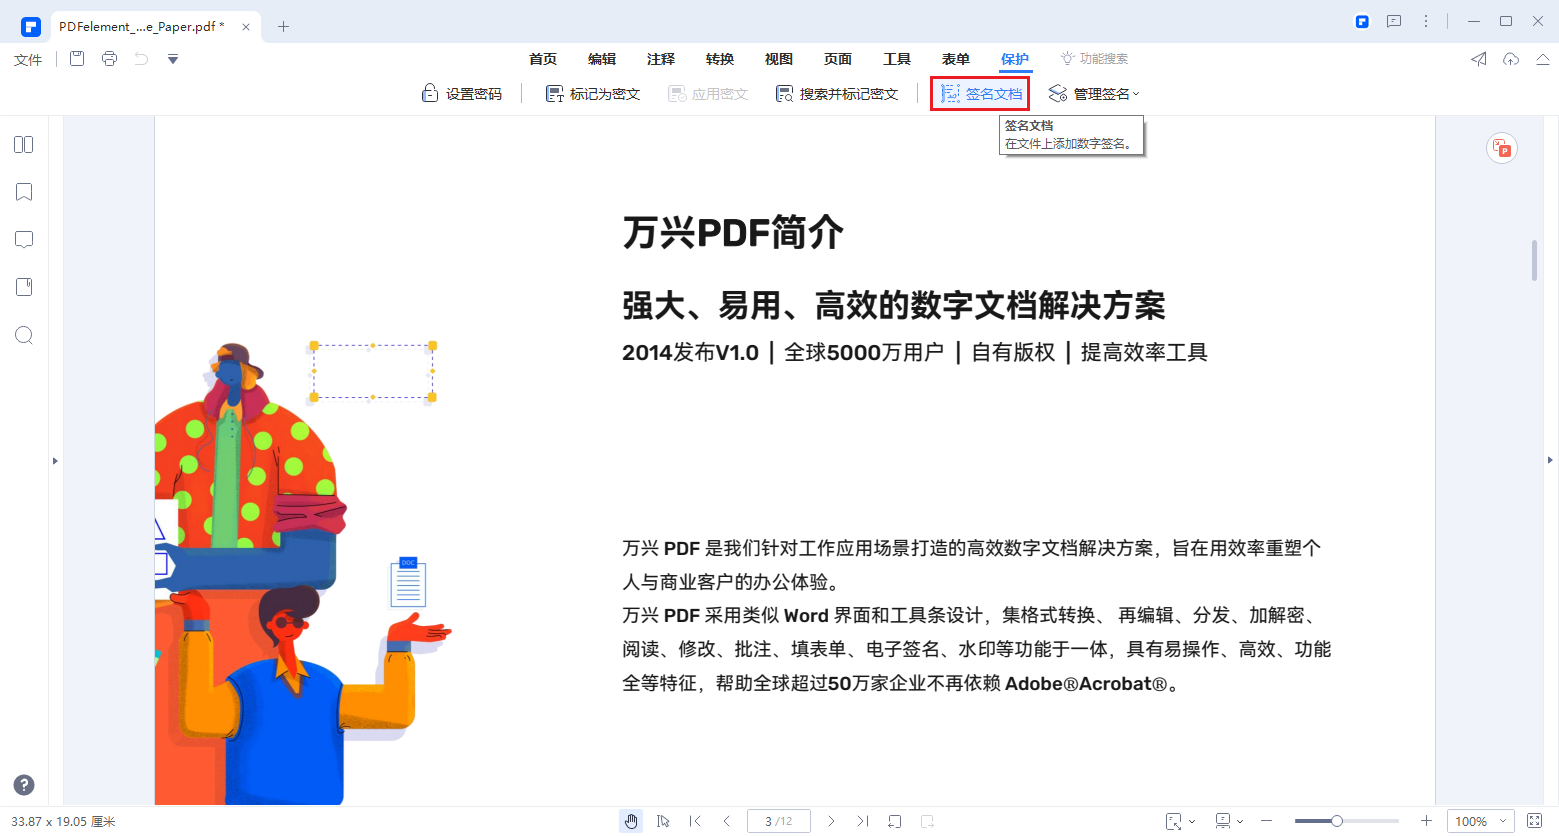Open the 管理签名 dropdown
This screenshot has height=836, width=1559.
click(1093, 93)
